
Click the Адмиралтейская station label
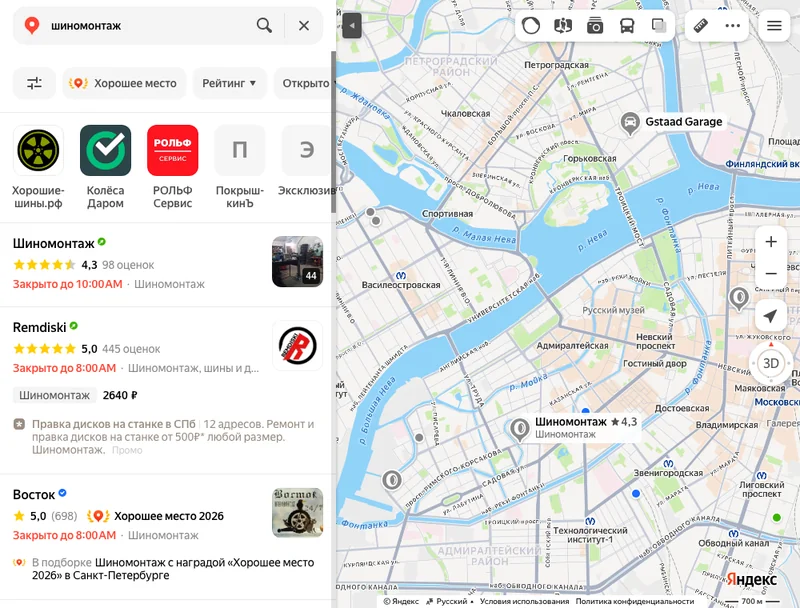point(572,345)
